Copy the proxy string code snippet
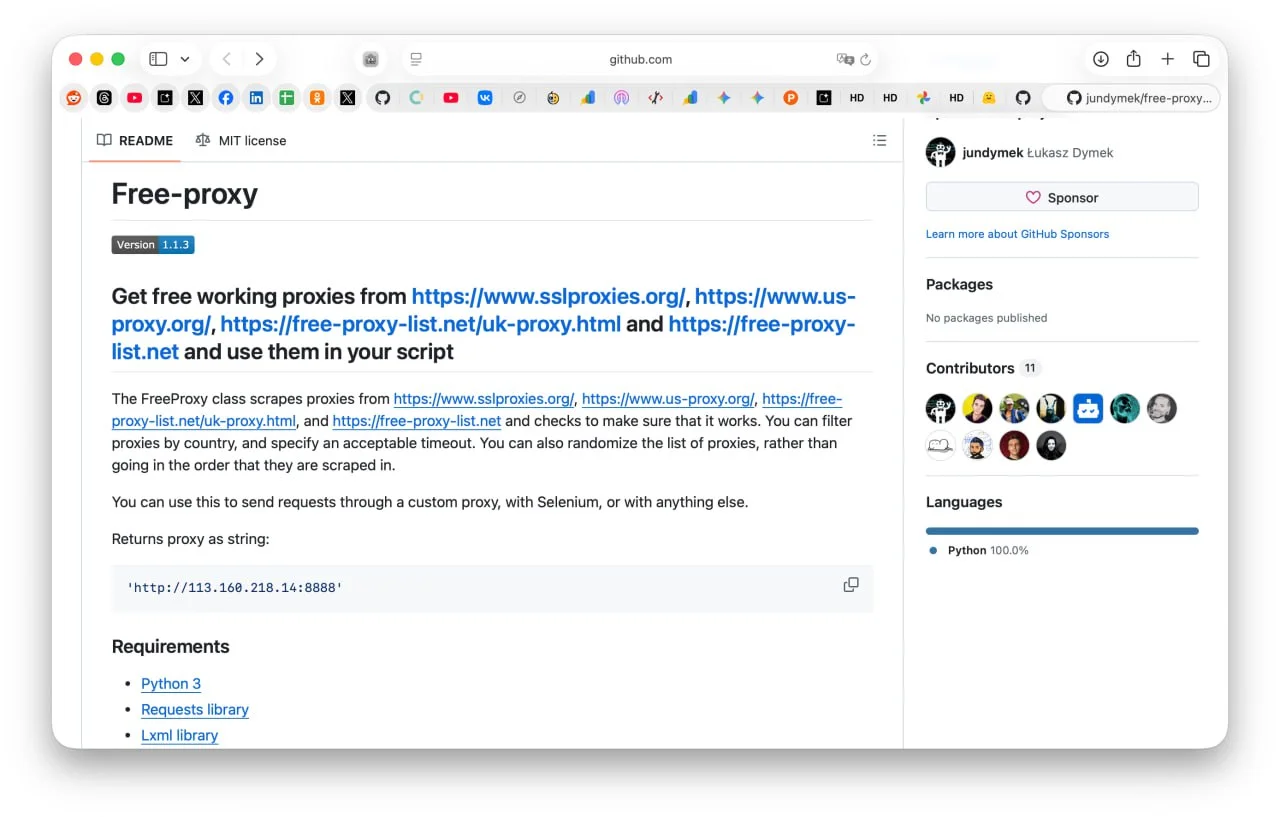 click(851, 585)
